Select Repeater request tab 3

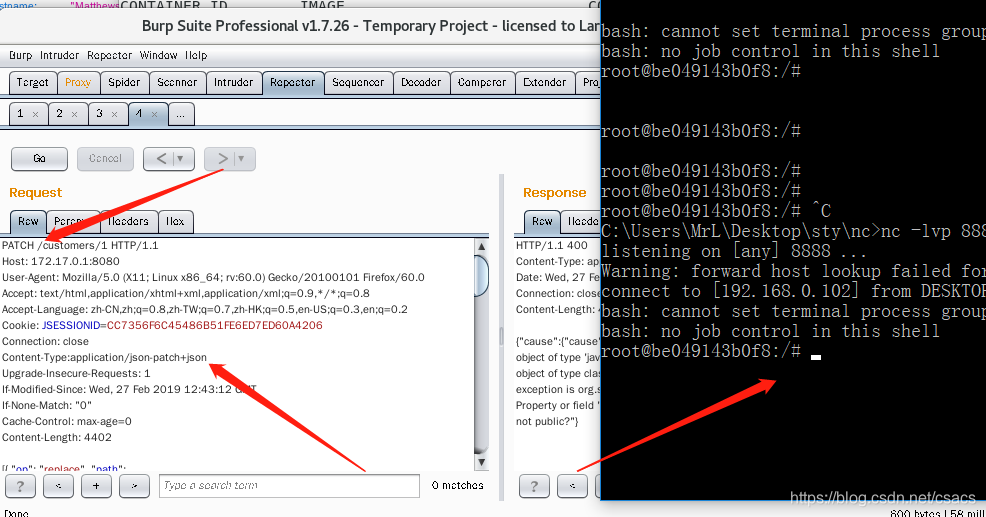[99, 114]
